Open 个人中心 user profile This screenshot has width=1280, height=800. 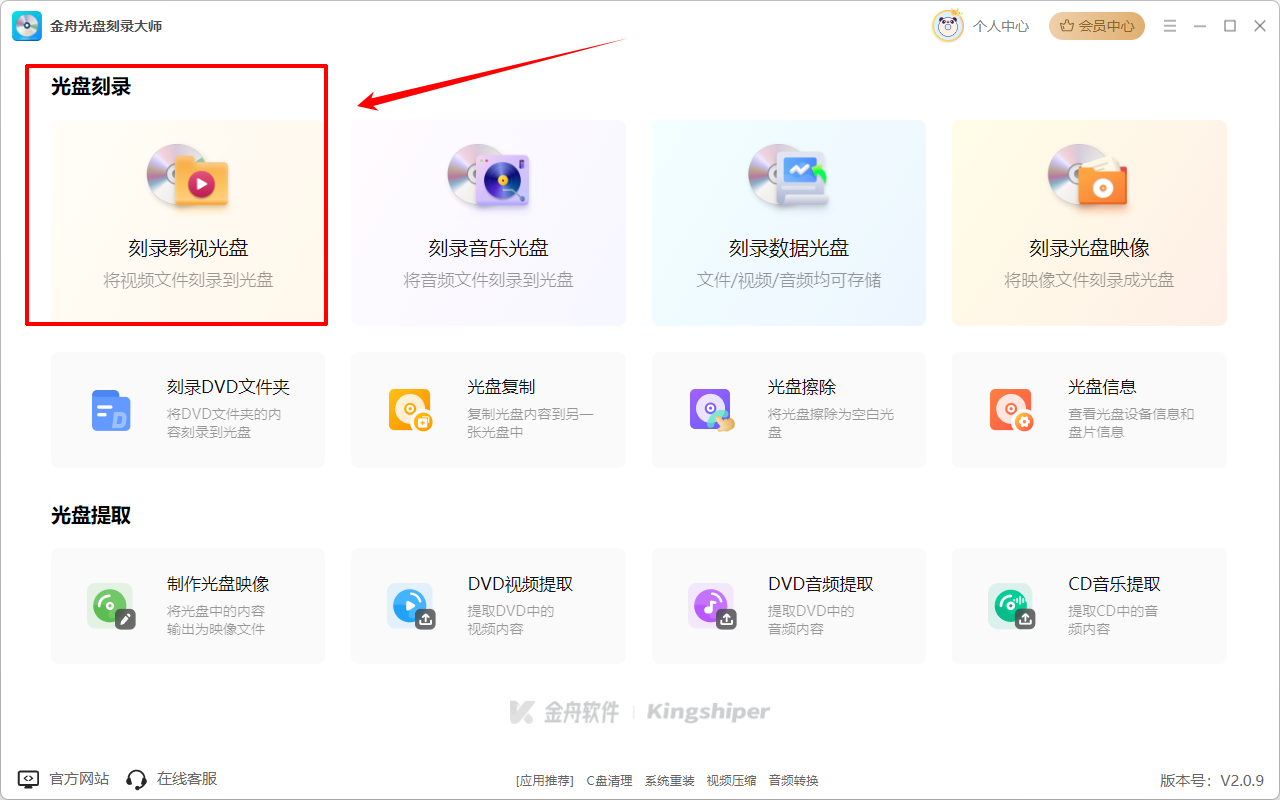[x=981, y=26]
